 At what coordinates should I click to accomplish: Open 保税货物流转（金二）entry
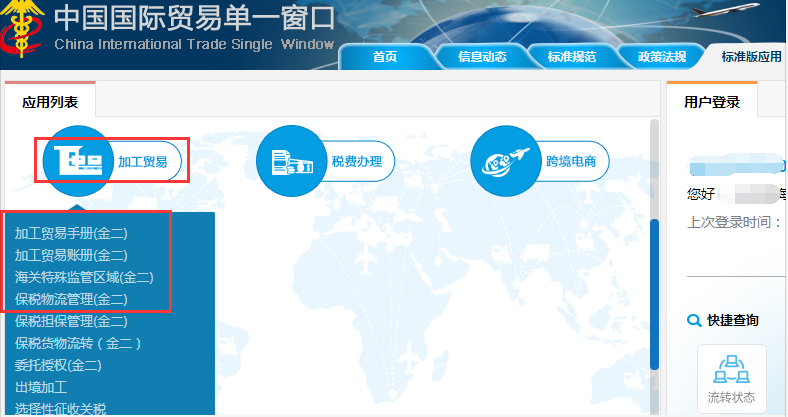point(78,343)
